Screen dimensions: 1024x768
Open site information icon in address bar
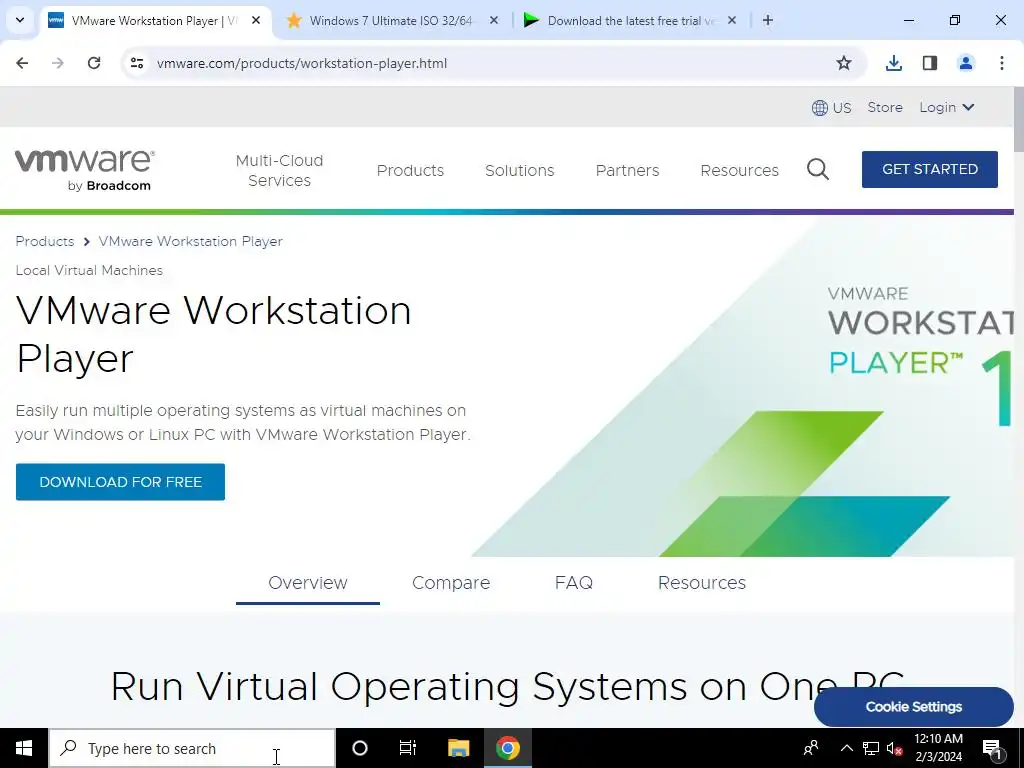point(136,63)
